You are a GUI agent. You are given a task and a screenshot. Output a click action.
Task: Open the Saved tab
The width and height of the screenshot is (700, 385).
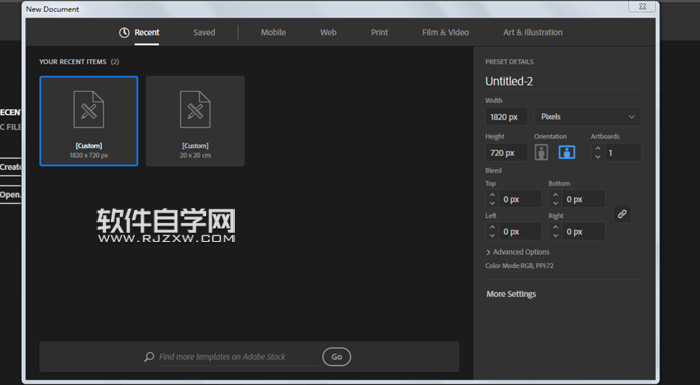pyautogui.click(x=204, y=32)
